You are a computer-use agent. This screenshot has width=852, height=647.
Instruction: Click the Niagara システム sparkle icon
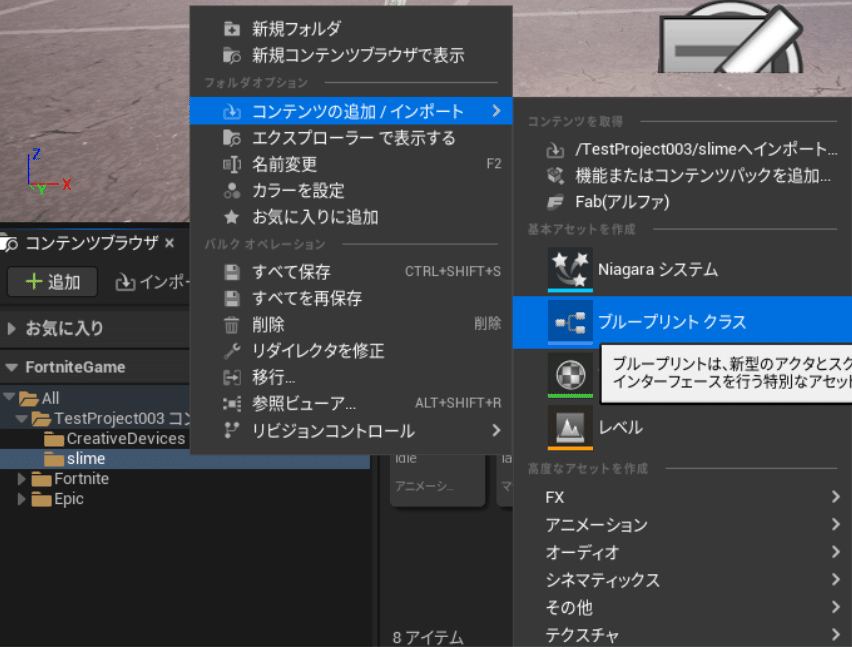(570, 269)
